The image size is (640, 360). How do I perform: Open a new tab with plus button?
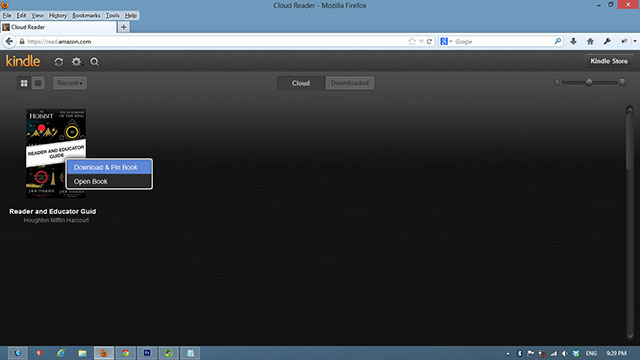(x=123, y=27)
